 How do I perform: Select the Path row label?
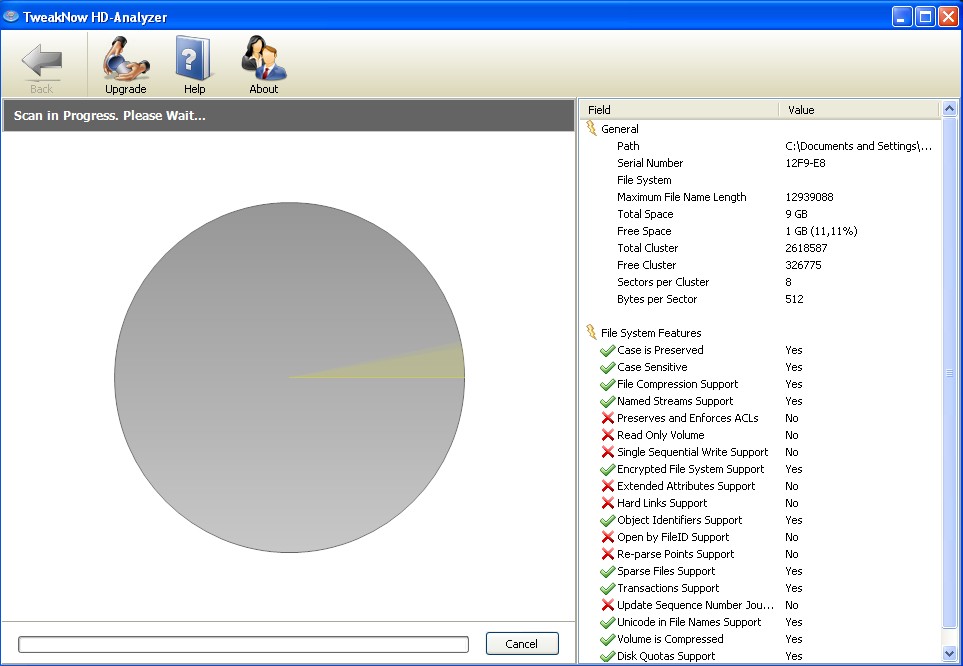click(x=628, y=146)
